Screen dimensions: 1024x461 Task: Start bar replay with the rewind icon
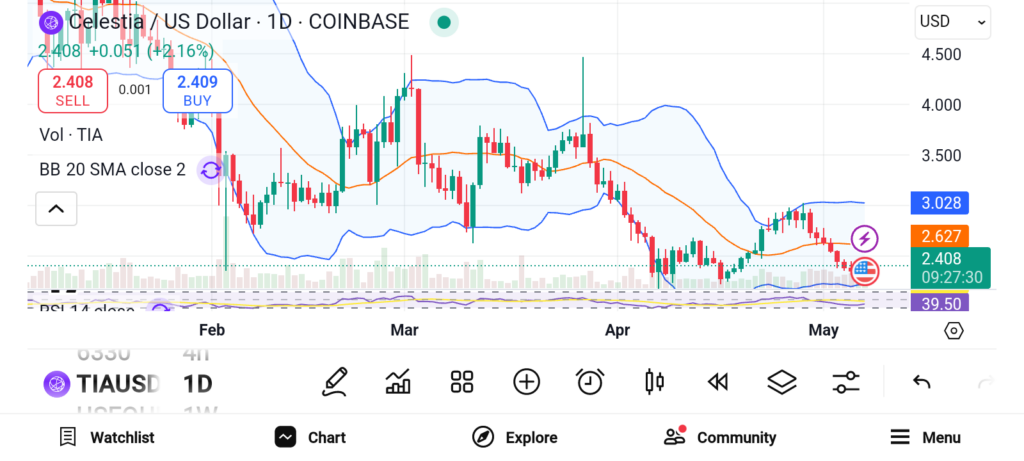pyautogui.click(x=717, y=381)
